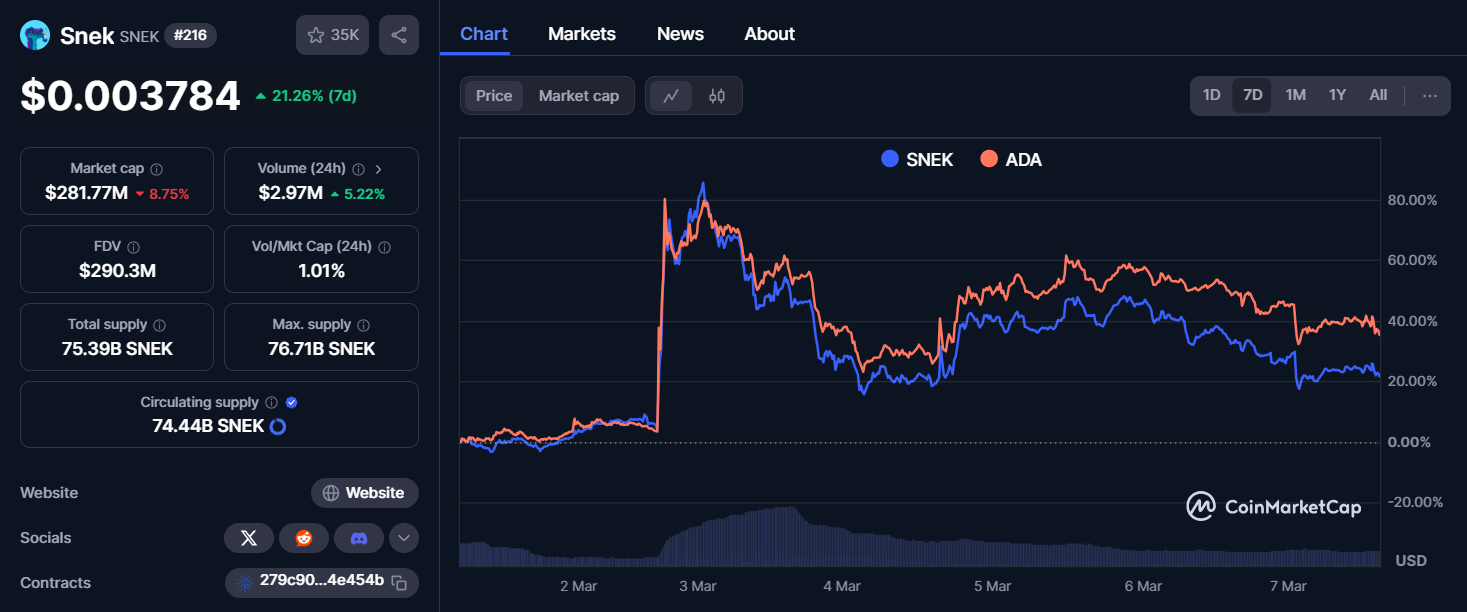Click the 1.01% Vol/Mkt Cap value
This screenshot has height=612, width=1467.
[321, 271]
